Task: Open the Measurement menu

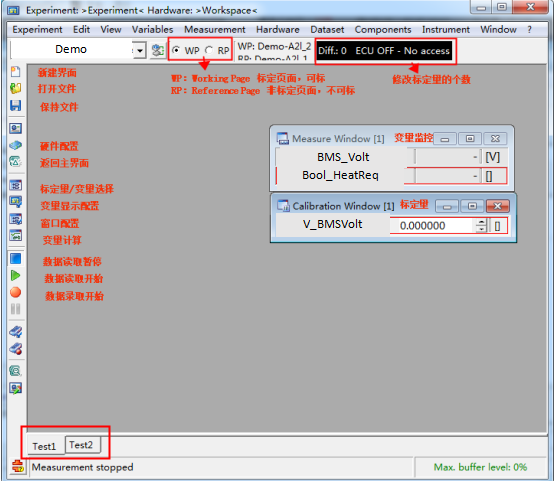Action: 214,29
